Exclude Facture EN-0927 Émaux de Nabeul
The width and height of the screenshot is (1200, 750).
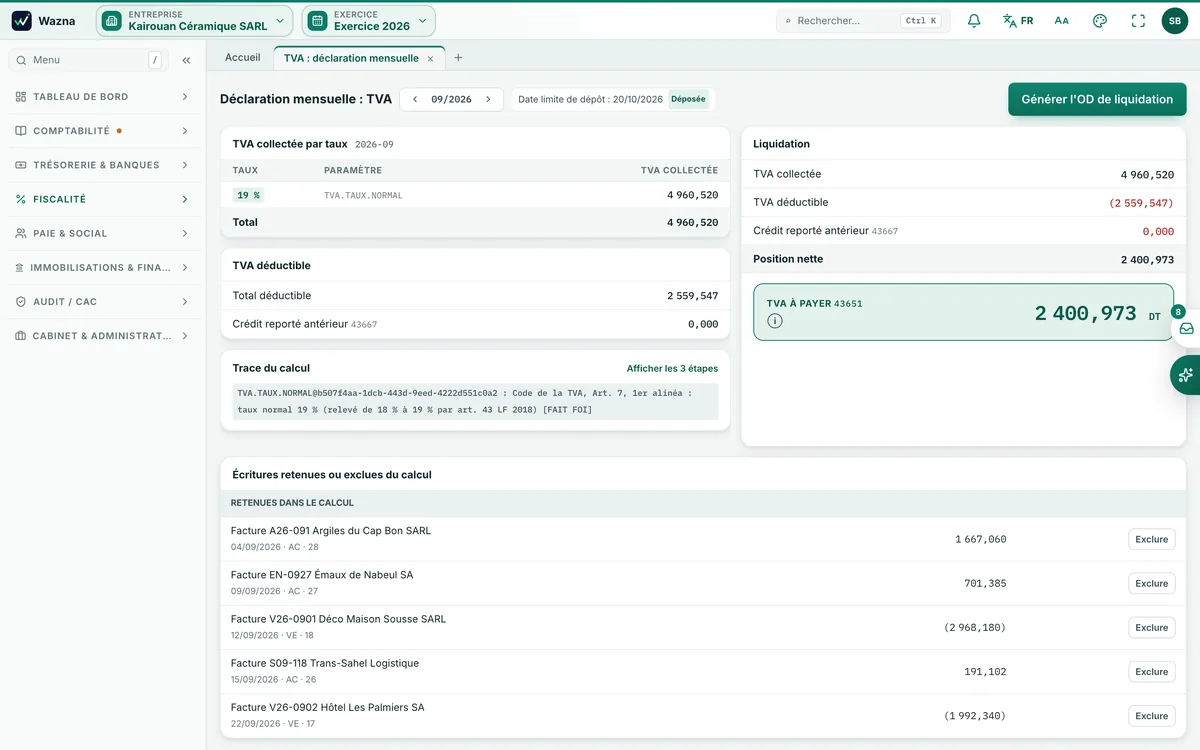(1152, 583)
